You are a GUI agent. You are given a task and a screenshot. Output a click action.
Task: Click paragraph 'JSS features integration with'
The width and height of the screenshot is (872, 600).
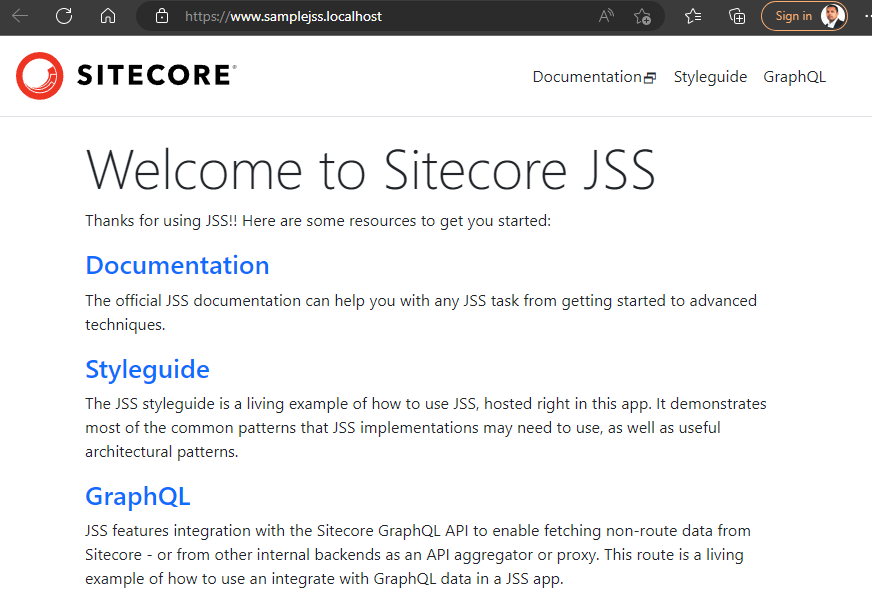point(418,554)
